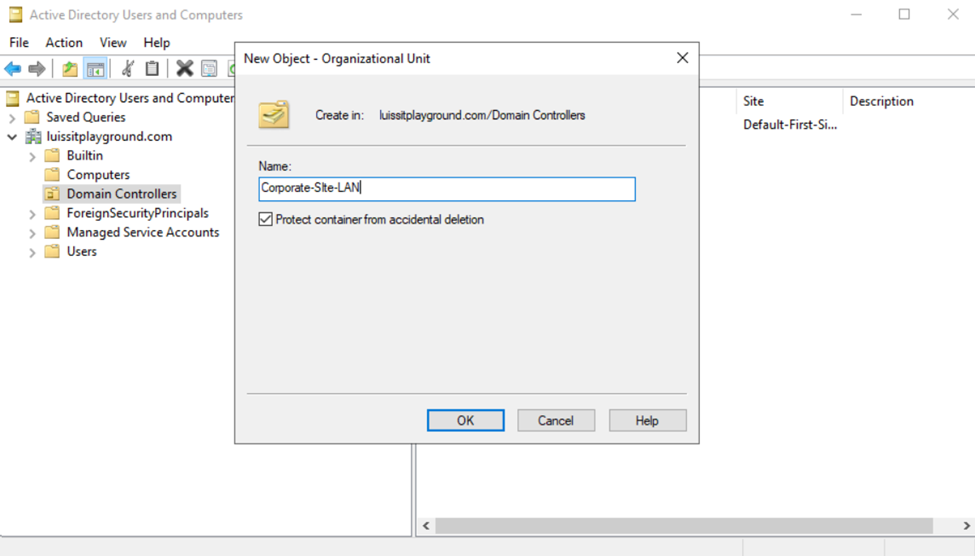Click the Users folder icon in tree
The image size is (975, 556).
point(53,252)
